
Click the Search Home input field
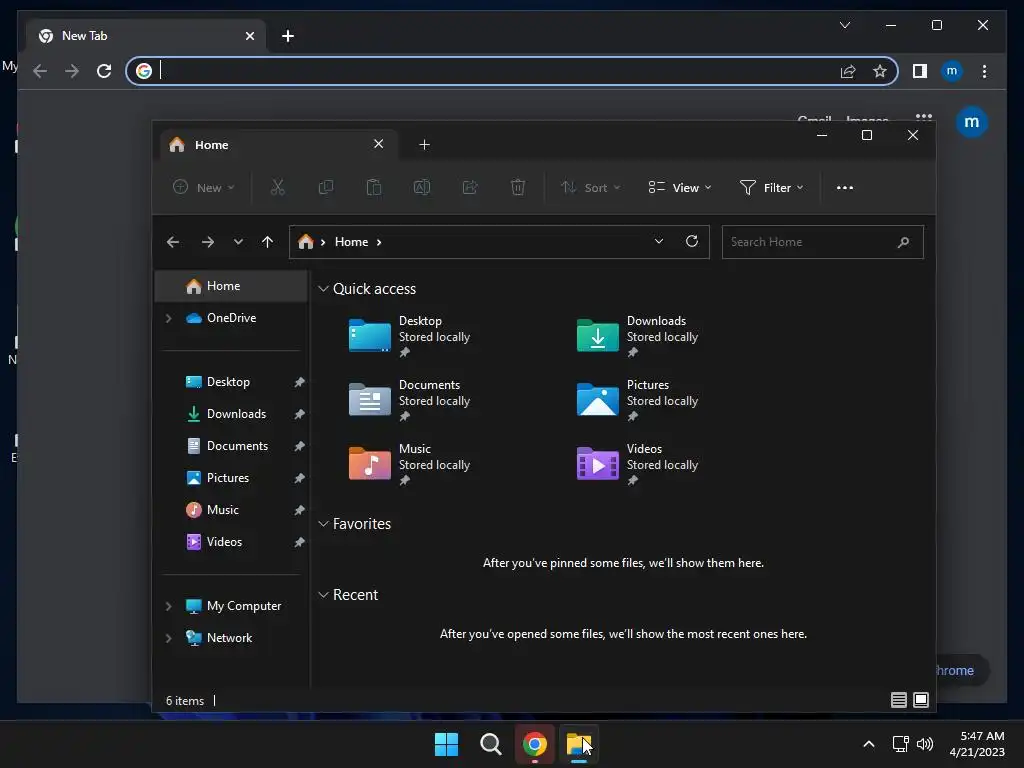[x=822, y=242]
